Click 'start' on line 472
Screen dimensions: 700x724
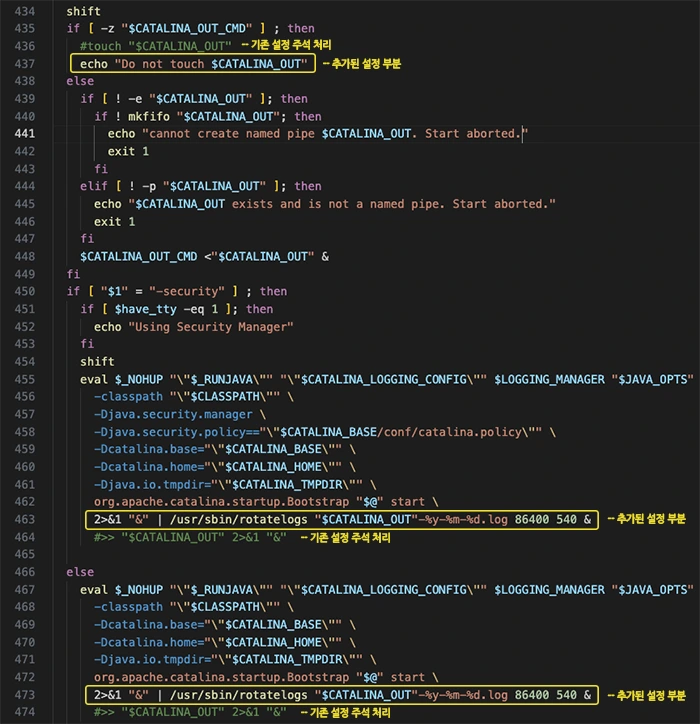(x=407, y=678)
